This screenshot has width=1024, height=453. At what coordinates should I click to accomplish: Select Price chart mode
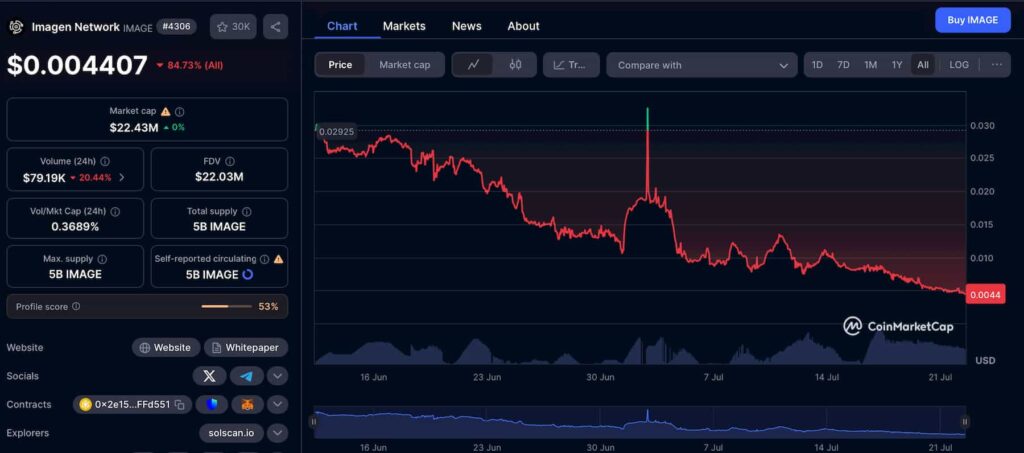[x=340, y=65]
